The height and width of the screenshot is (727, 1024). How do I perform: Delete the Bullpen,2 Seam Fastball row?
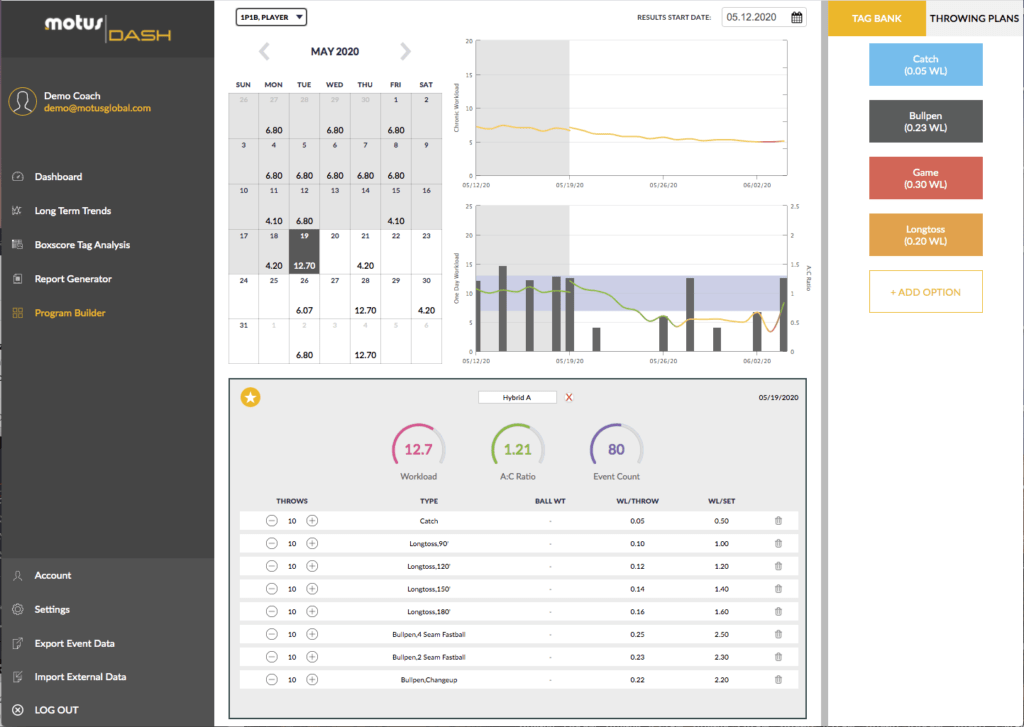click(x=778, y=657)
